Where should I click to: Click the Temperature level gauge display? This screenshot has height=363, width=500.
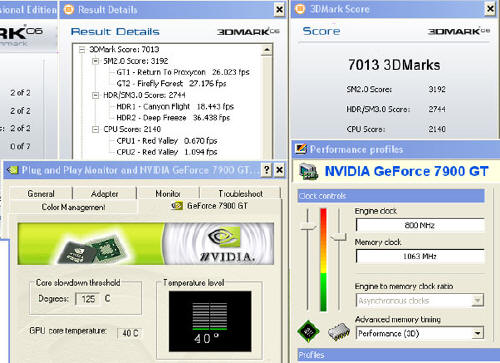[210, 321]
